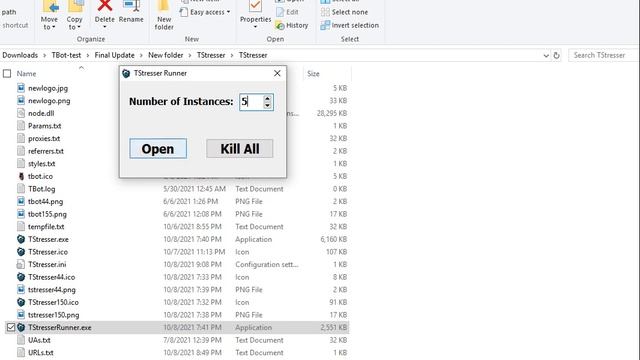Select the tstresser44.png file

52,290
